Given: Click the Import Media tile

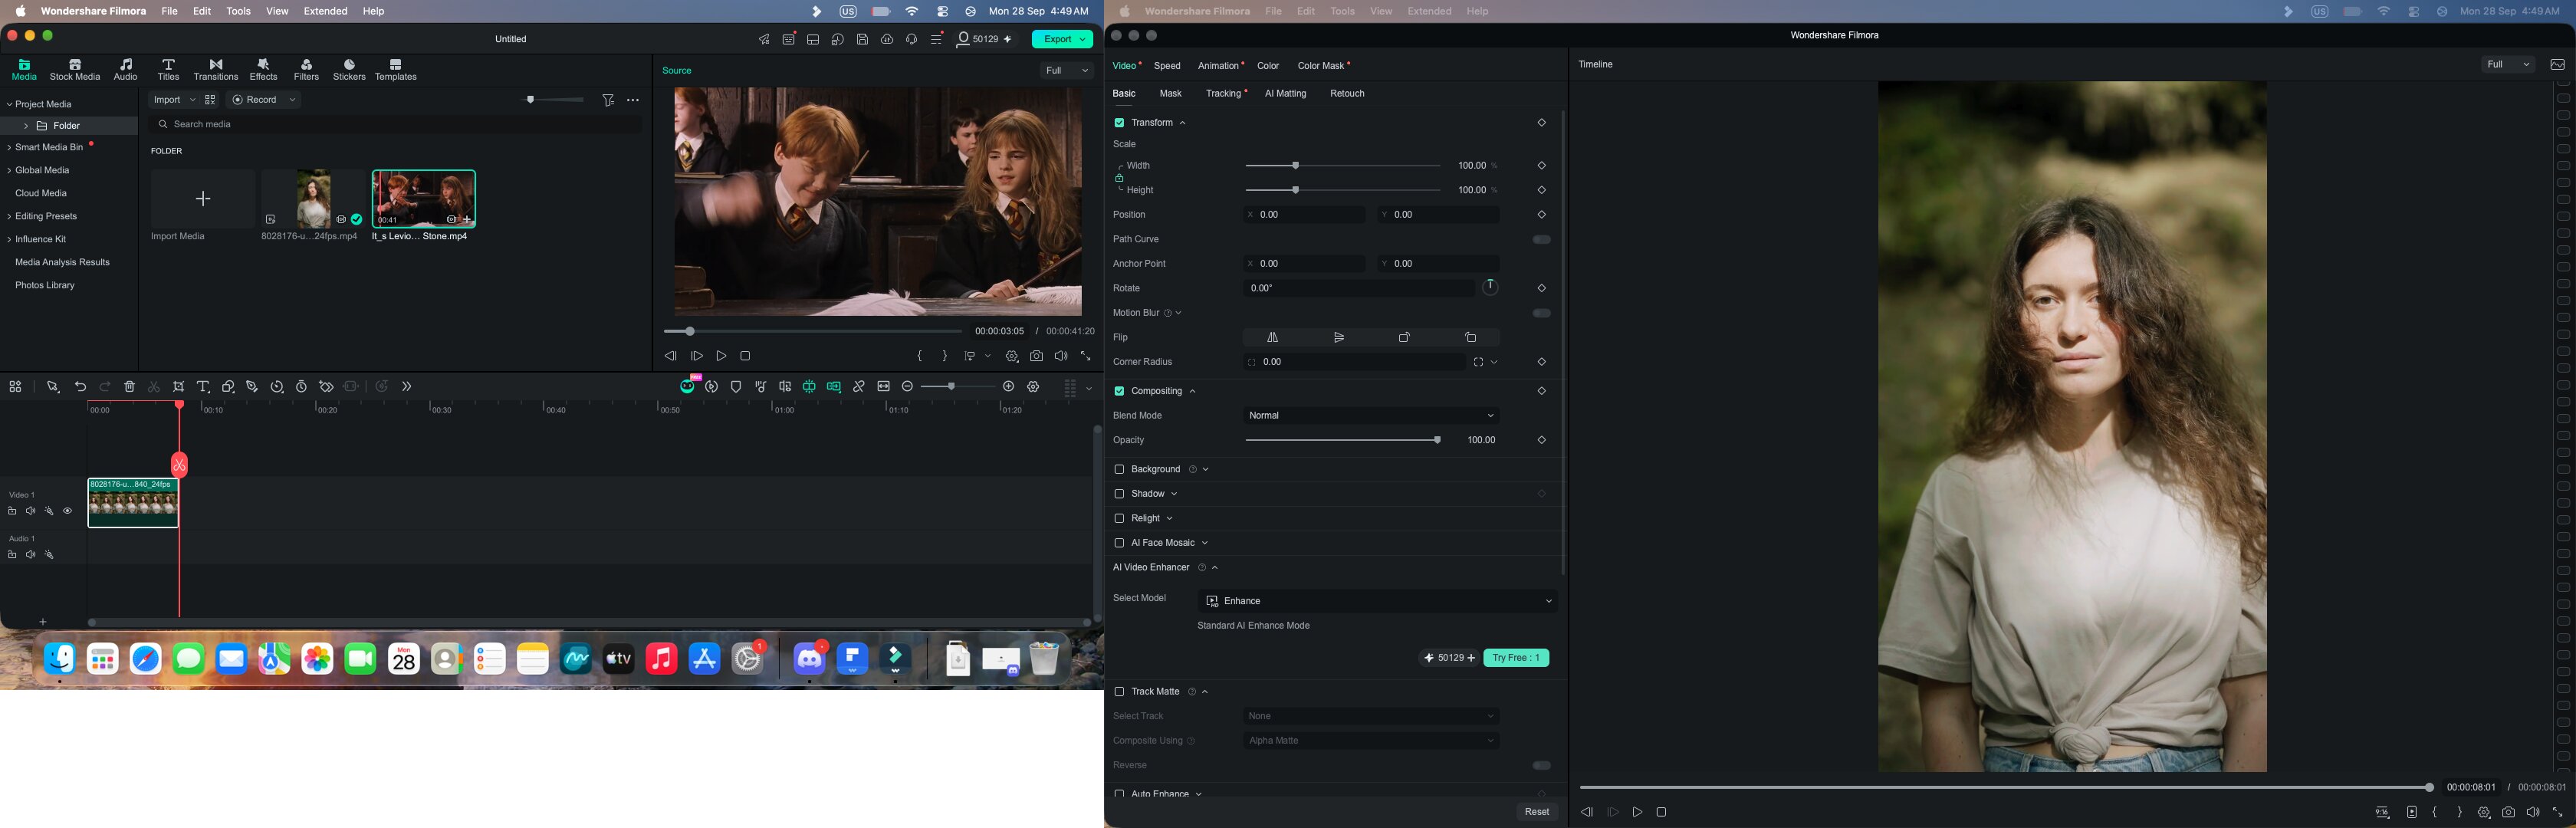Looking at the screenshot, I should click(x=203, y=199).
